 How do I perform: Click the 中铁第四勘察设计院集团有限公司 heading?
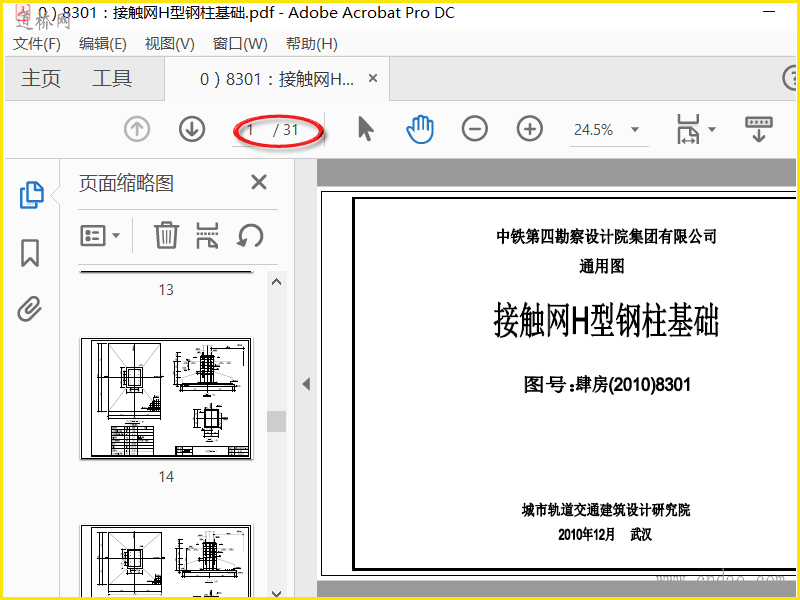point(607,236)
